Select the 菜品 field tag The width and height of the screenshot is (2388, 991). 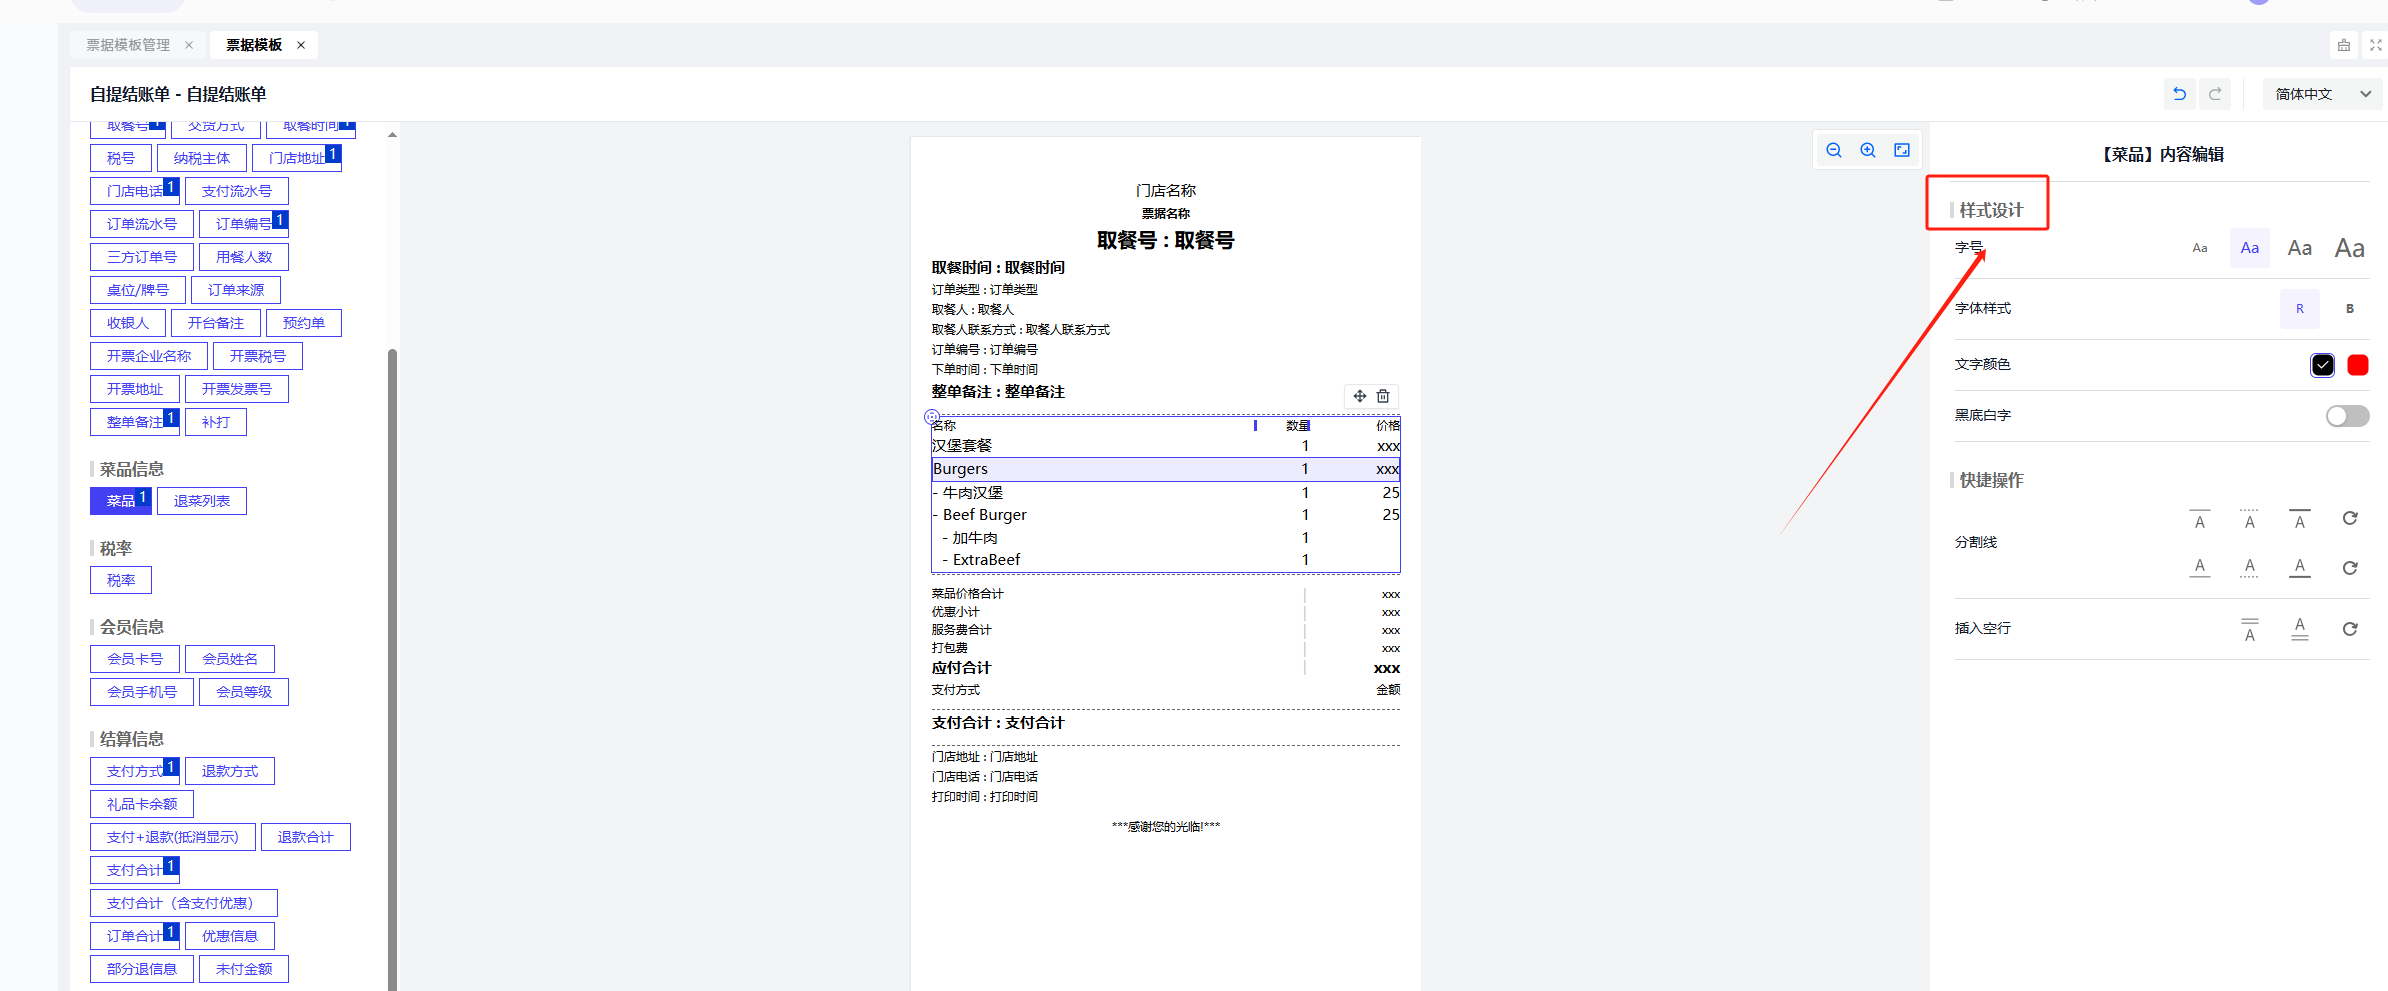point(121,501)
